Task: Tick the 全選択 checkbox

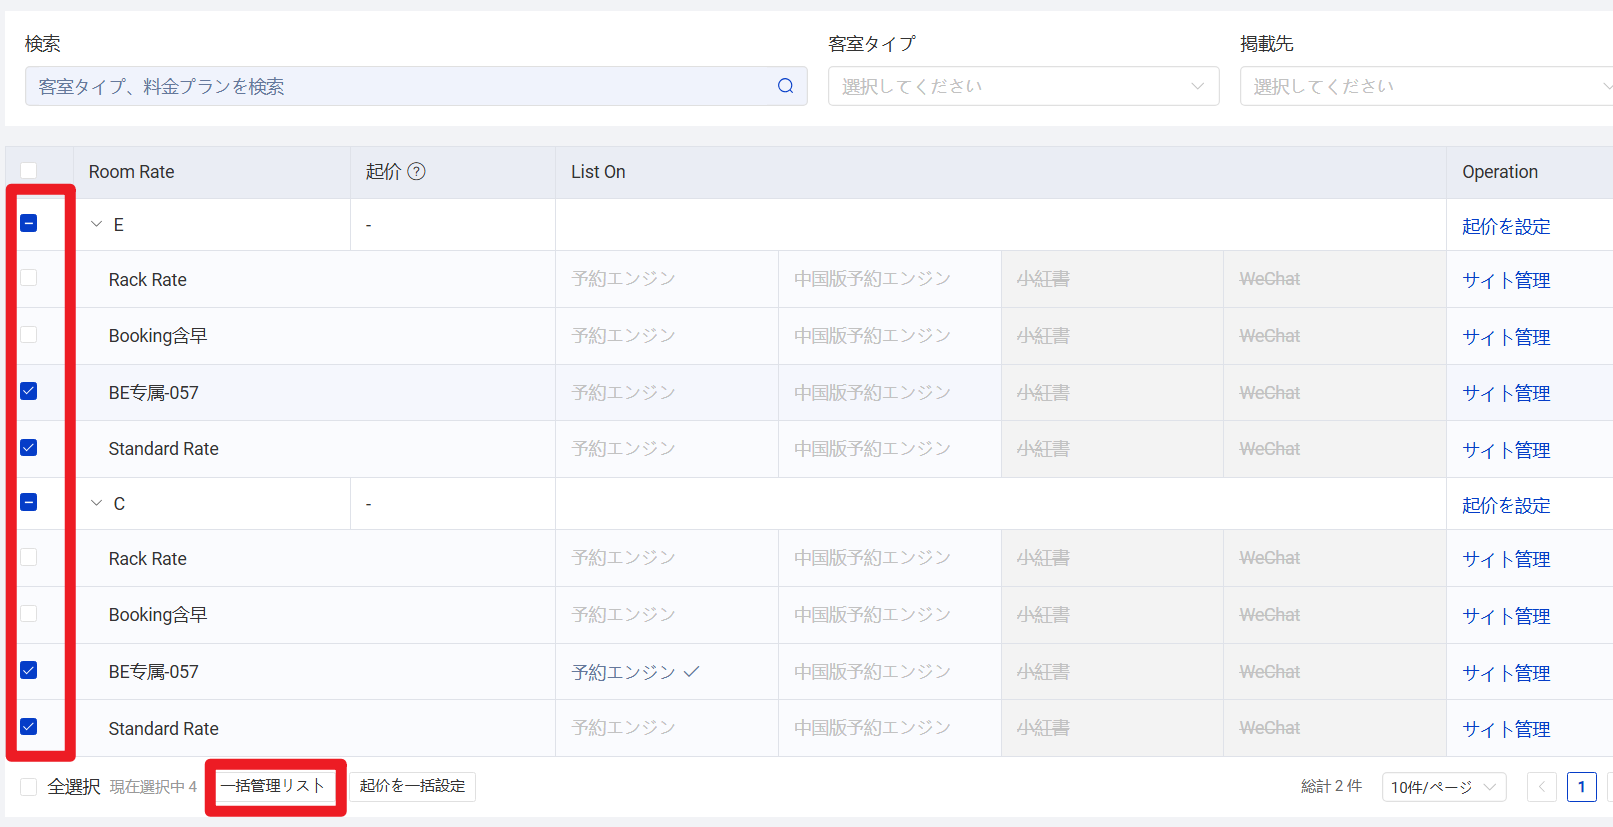Action: (x=29, y=787)
